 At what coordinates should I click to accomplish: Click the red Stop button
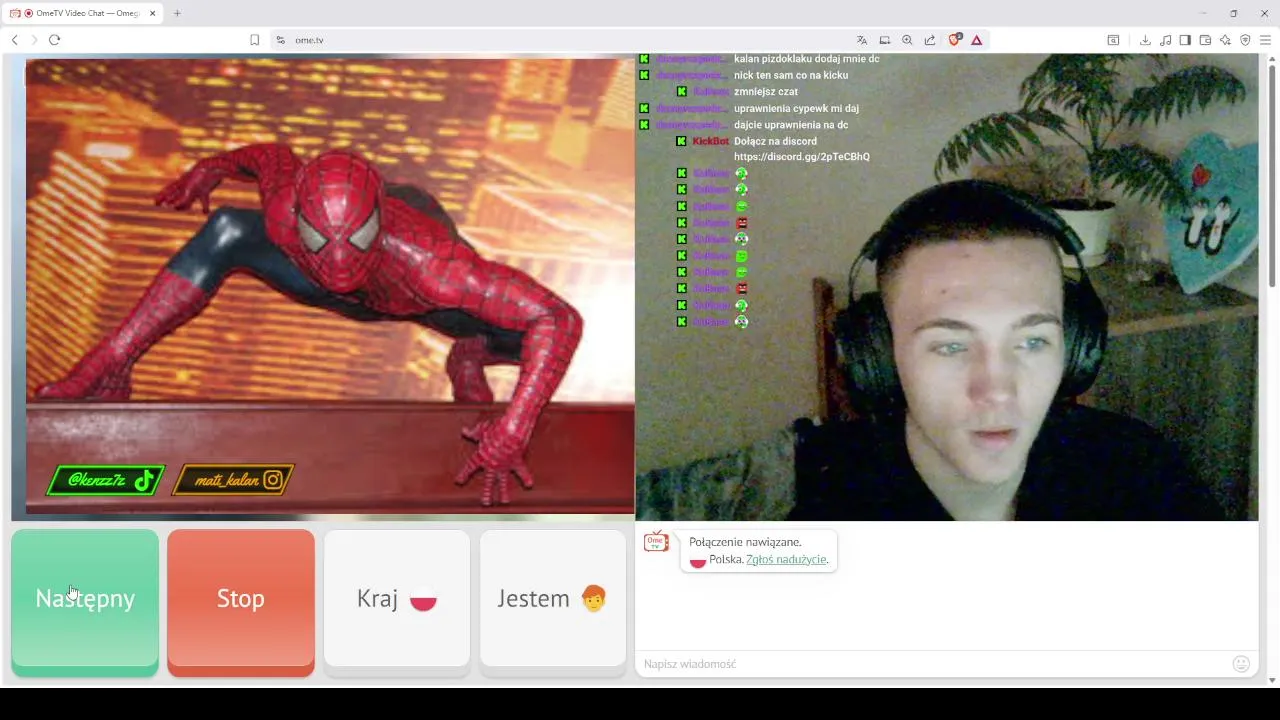click(241, 602)
